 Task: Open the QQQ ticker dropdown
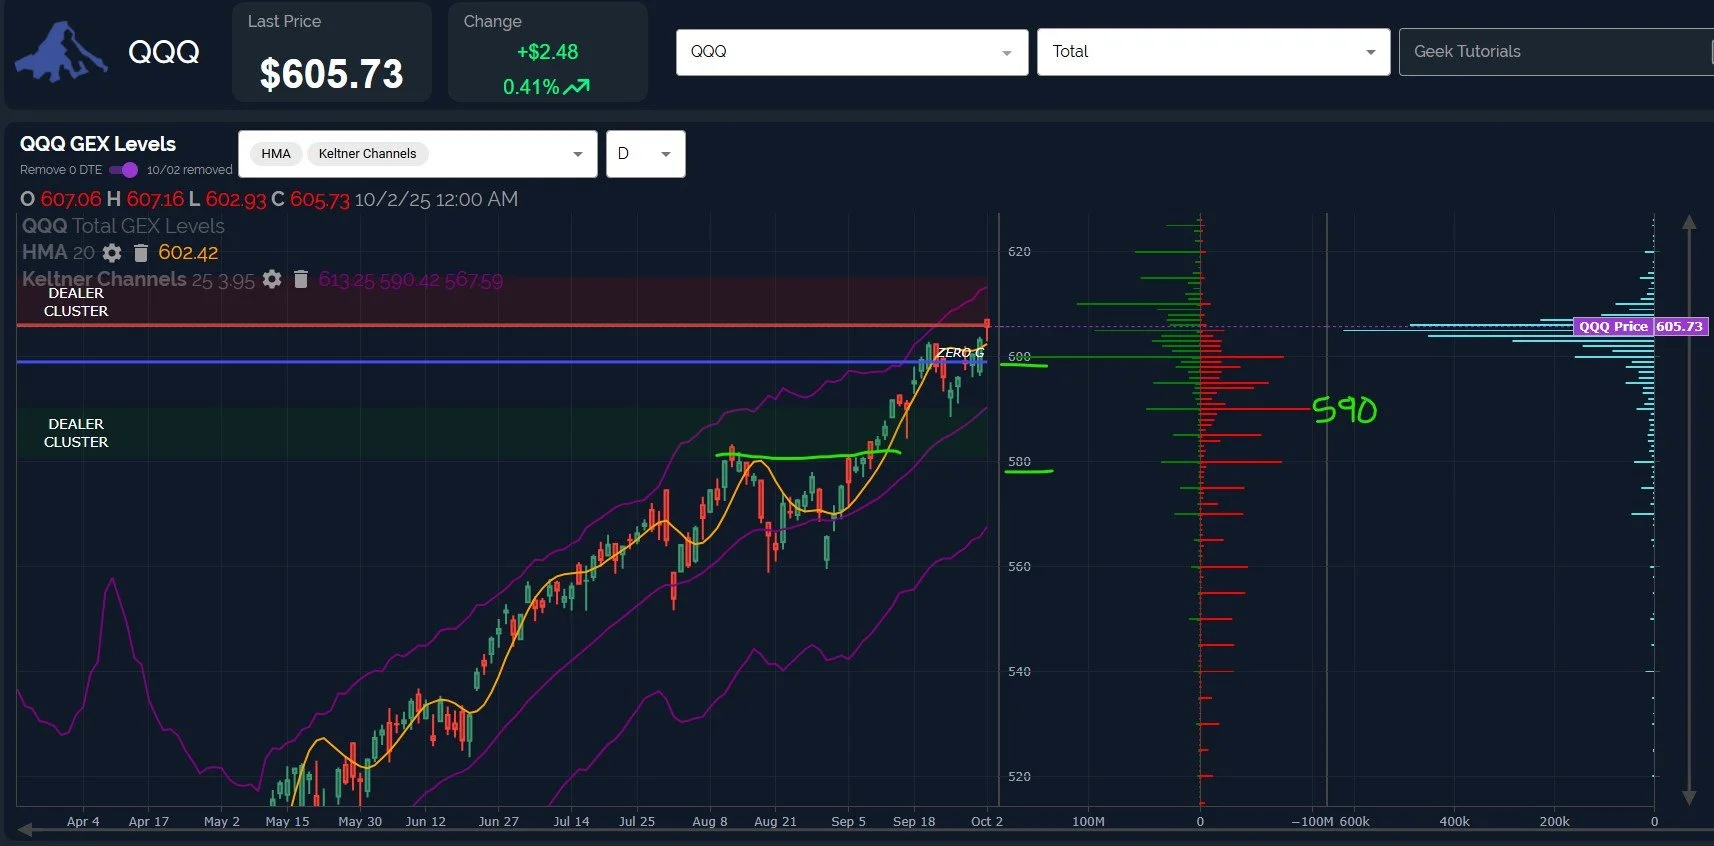pos(852,52)
